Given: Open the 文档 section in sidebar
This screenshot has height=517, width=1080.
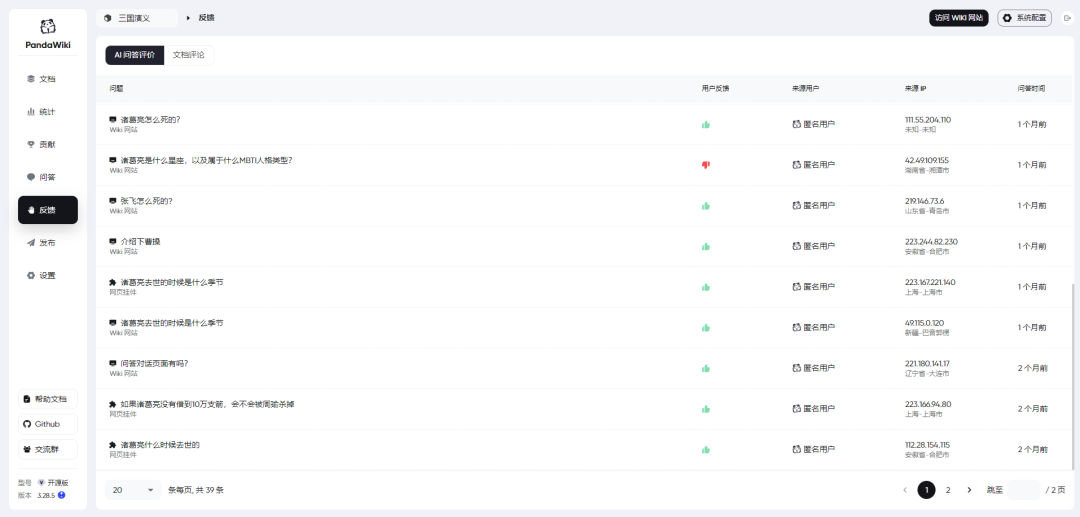Looking at the screenshot, I should click(47, 79).
